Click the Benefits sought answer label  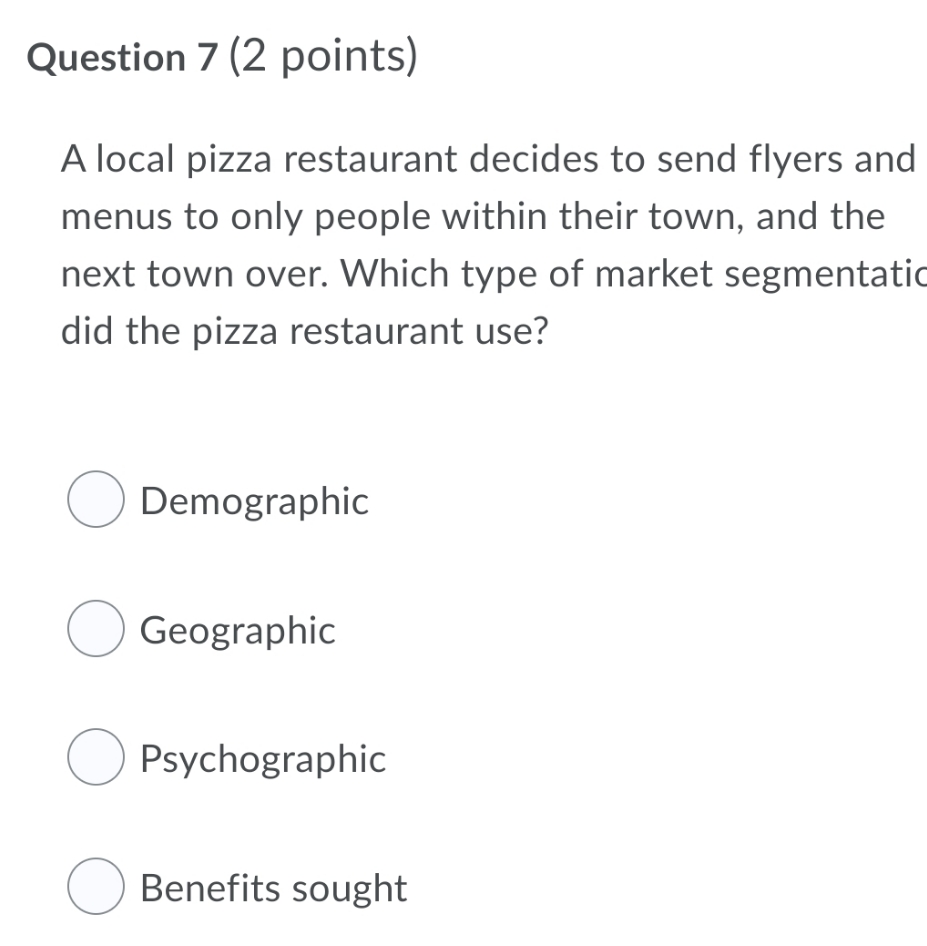click(272, 887)
